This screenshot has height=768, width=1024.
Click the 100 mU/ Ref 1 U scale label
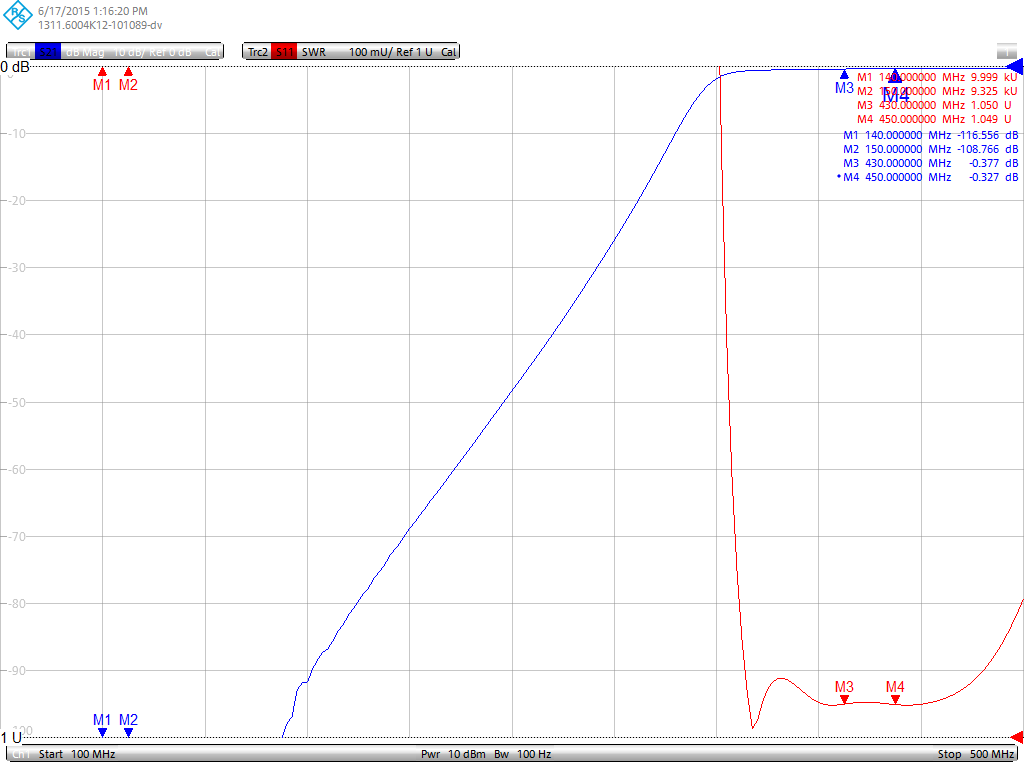click(x=391, y=52)
